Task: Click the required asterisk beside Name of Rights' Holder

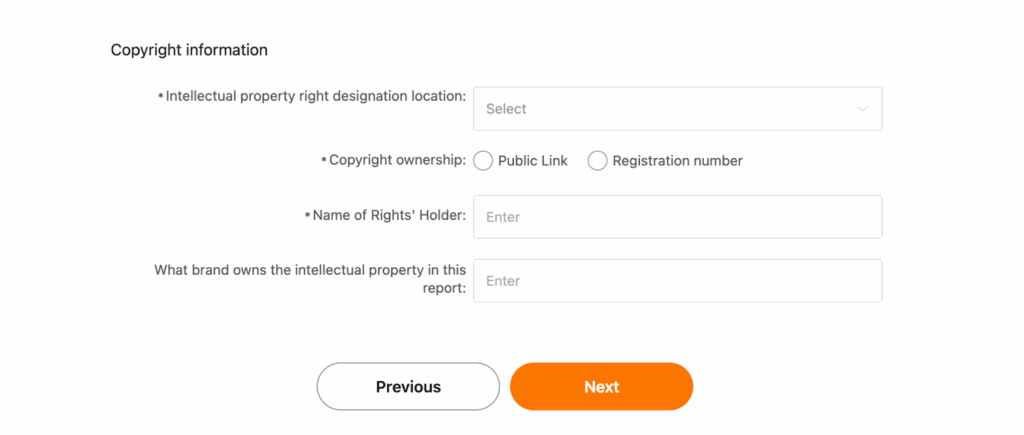Action: point(308,215)
